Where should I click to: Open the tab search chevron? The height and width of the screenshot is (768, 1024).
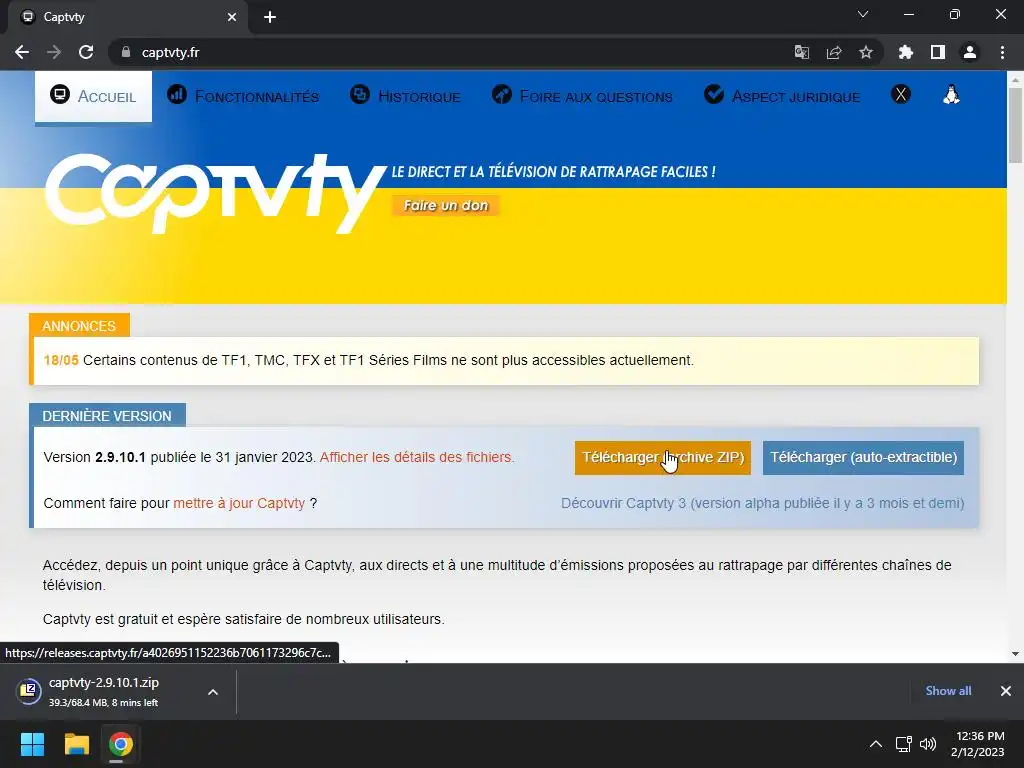point(863,14)
